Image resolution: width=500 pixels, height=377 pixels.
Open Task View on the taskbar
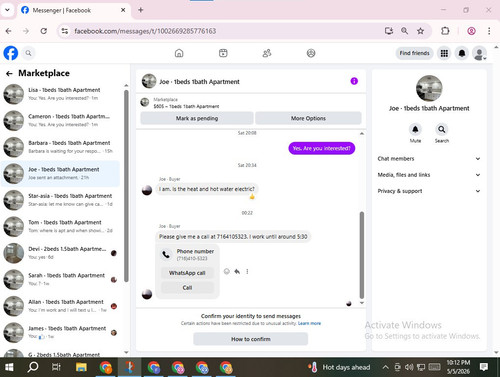click(x=56, y=367)
